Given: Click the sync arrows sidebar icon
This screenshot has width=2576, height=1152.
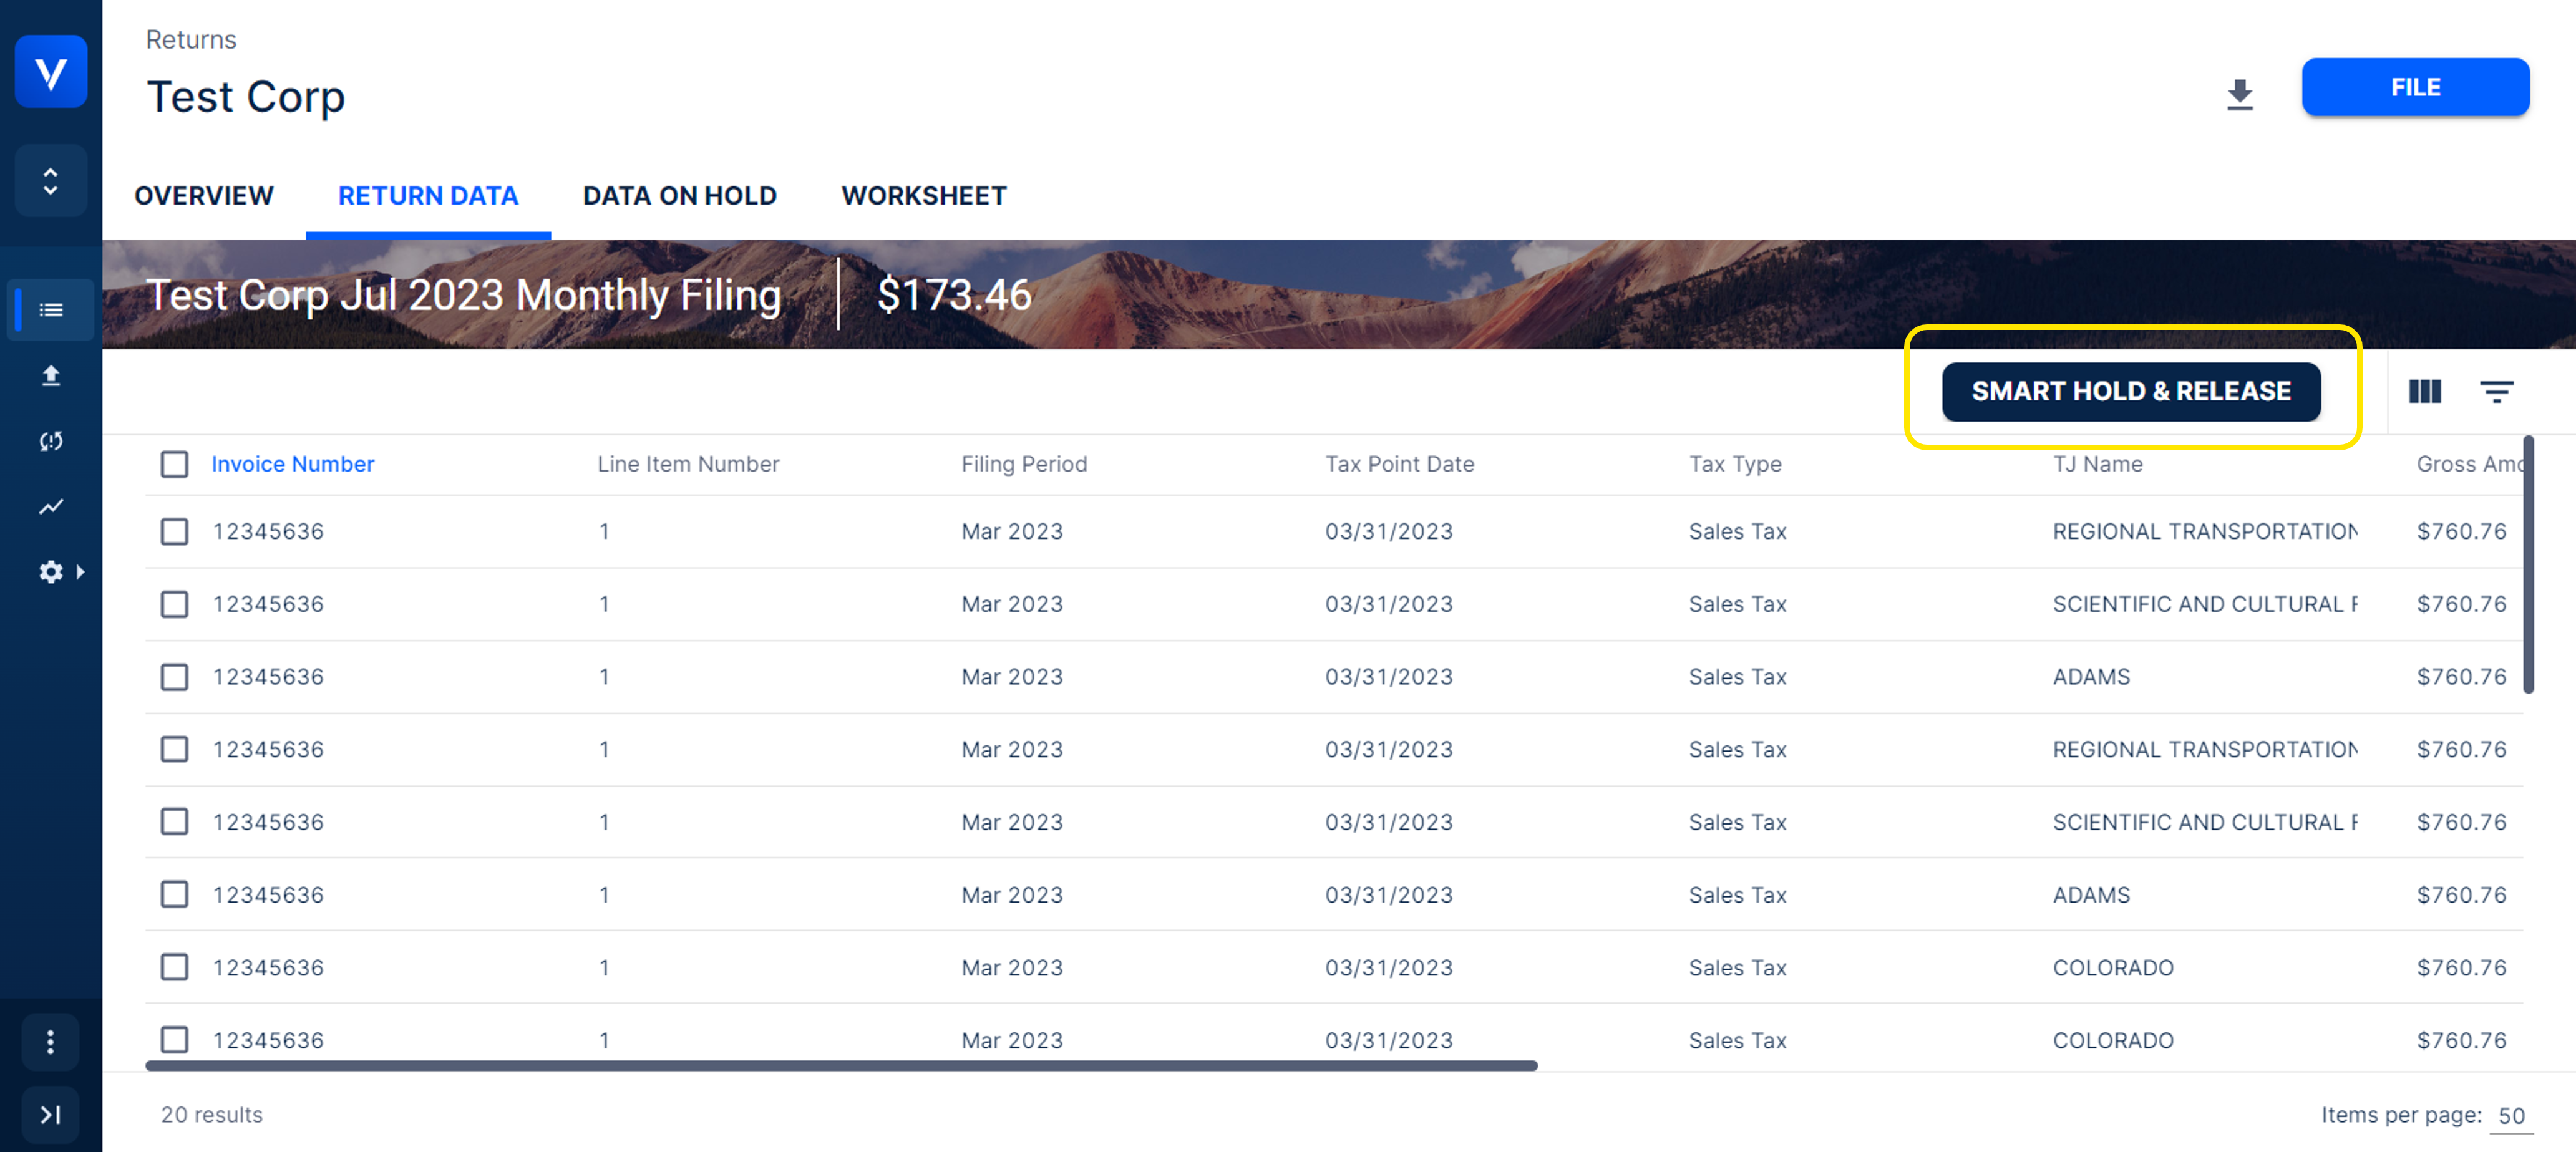Looking at the screenshot, I should coord(50,441).
